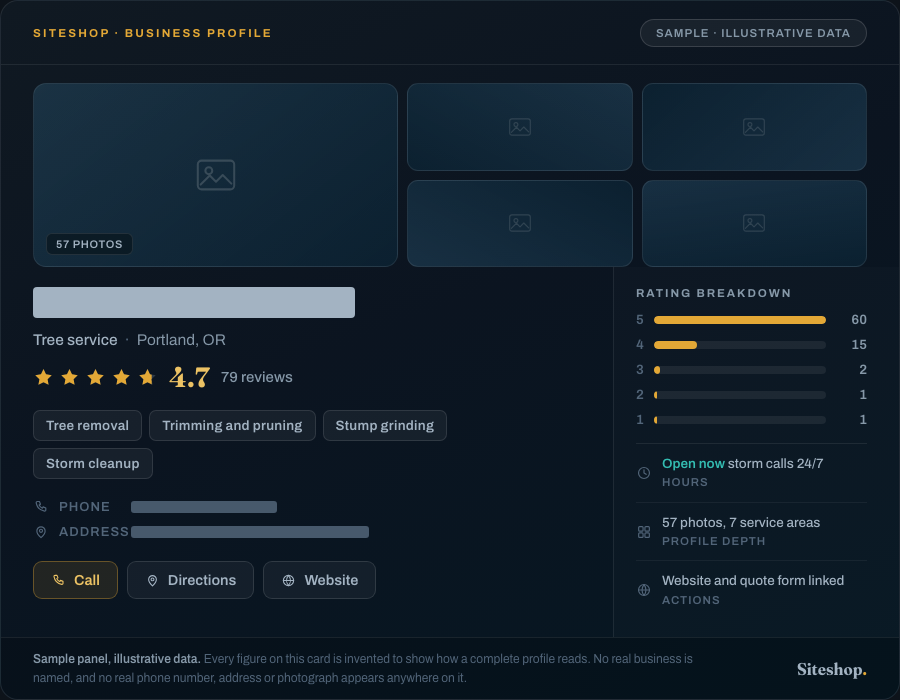
Task: Click the 57 PHOTOS badge
Action: coord(89,244)
